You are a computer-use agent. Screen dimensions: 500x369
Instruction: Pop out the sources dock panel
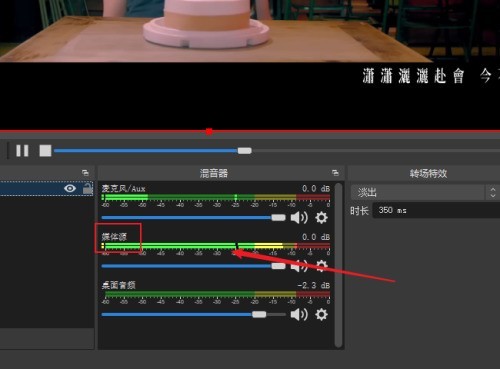click(85, 173)
